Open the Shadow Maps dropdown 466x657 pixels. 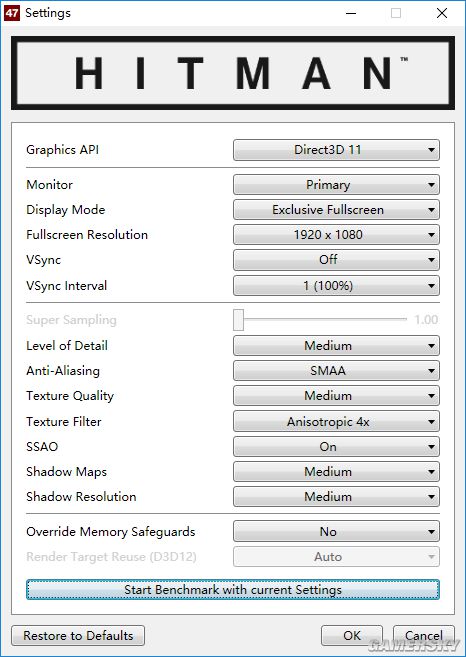(336, 472)
